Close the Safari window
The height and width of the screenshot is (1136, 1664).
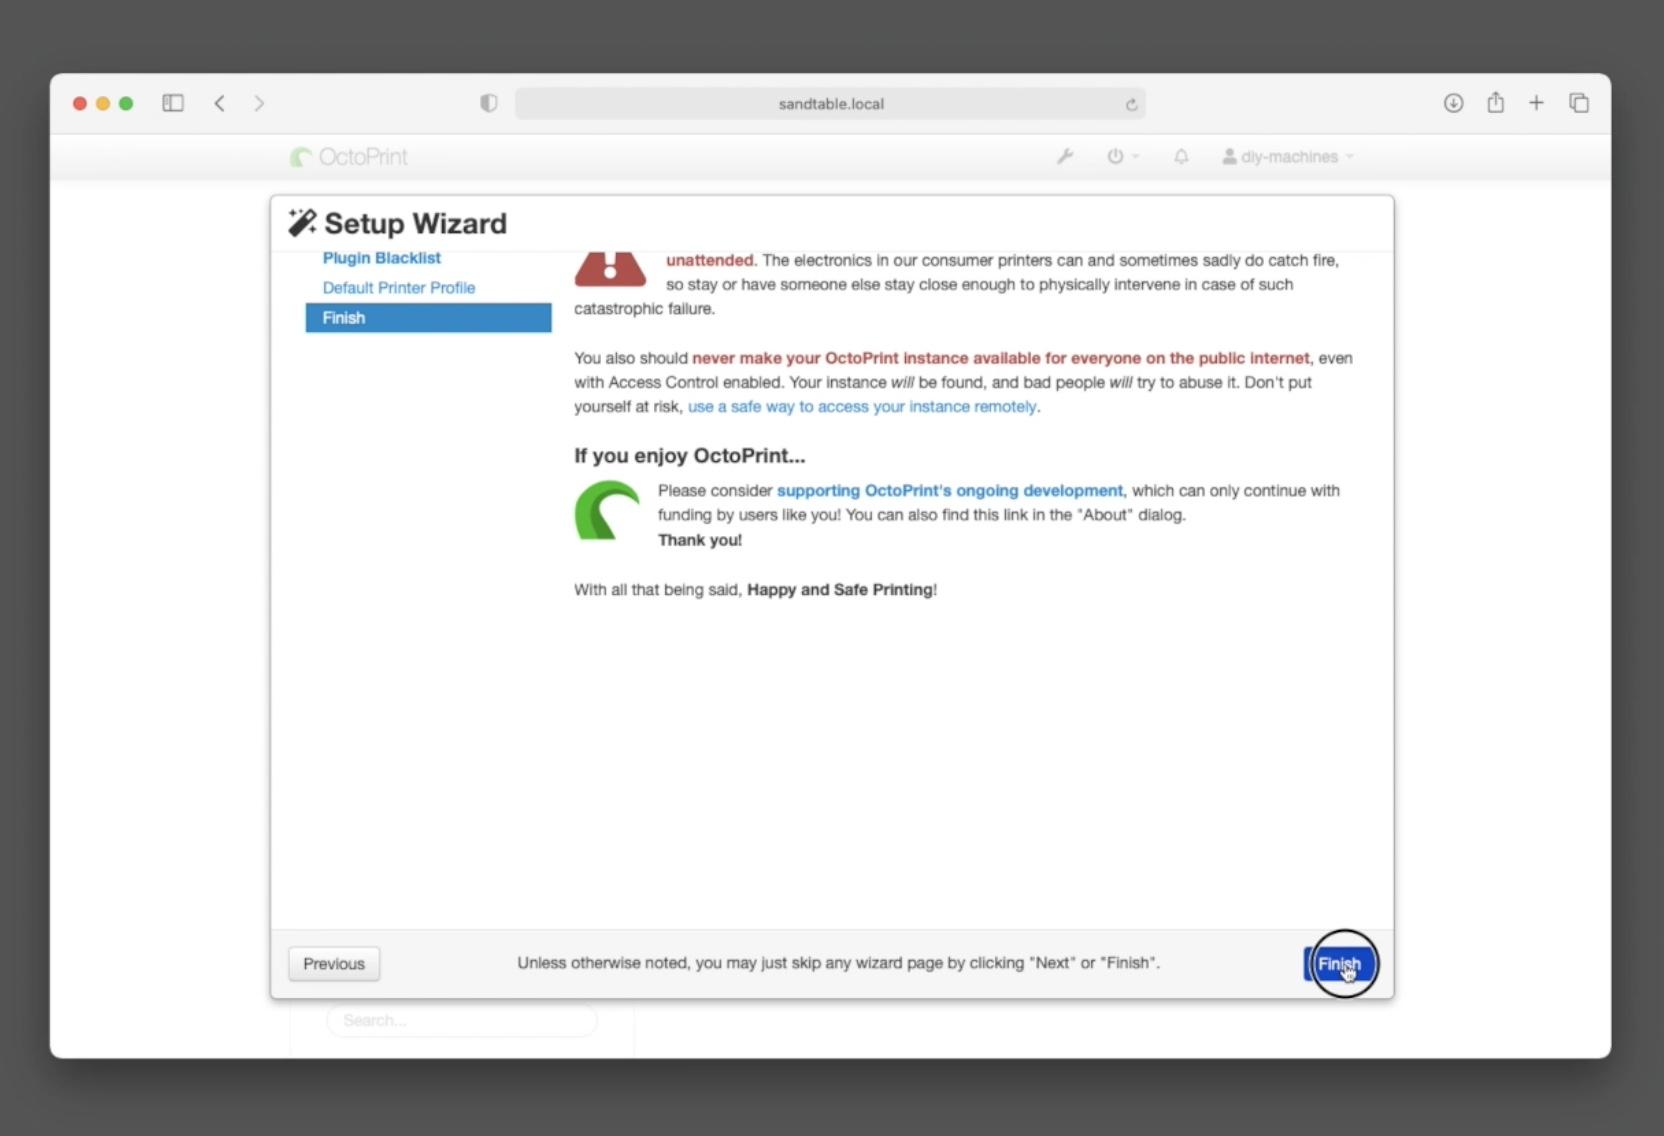tap(80, 103)
